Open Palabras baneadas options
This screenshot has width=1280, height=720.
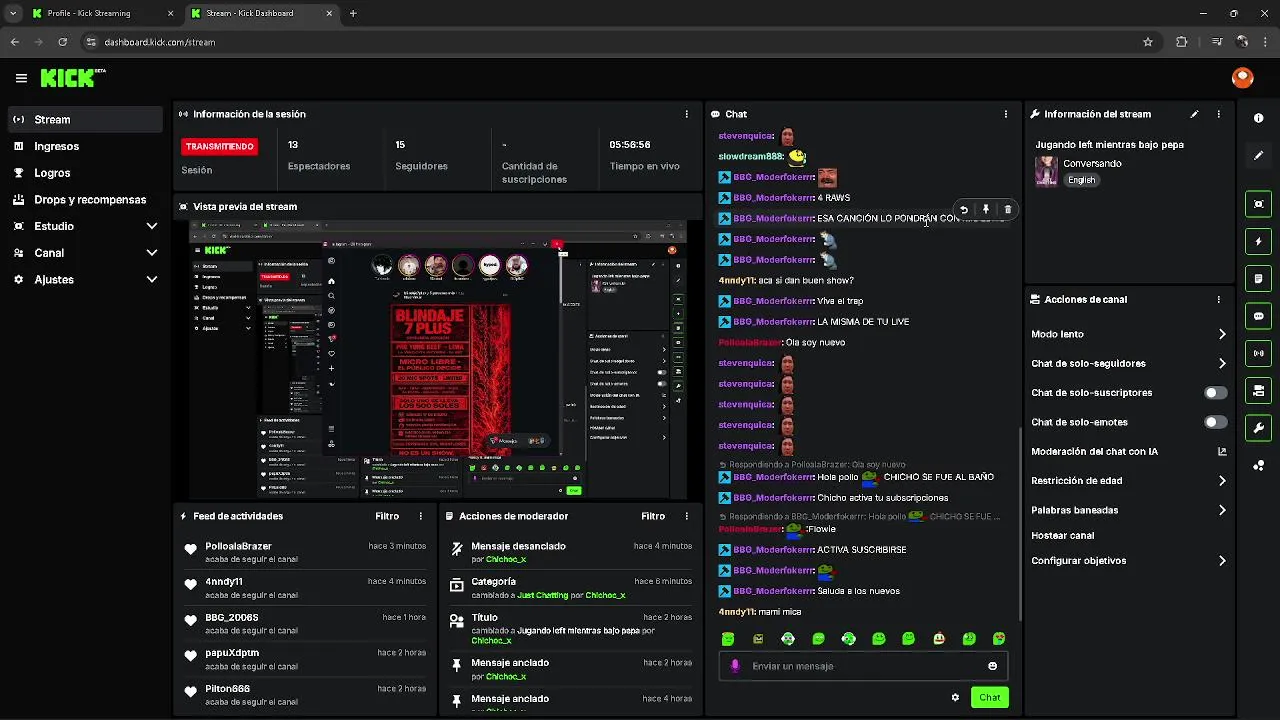(x=1128, y=510)
